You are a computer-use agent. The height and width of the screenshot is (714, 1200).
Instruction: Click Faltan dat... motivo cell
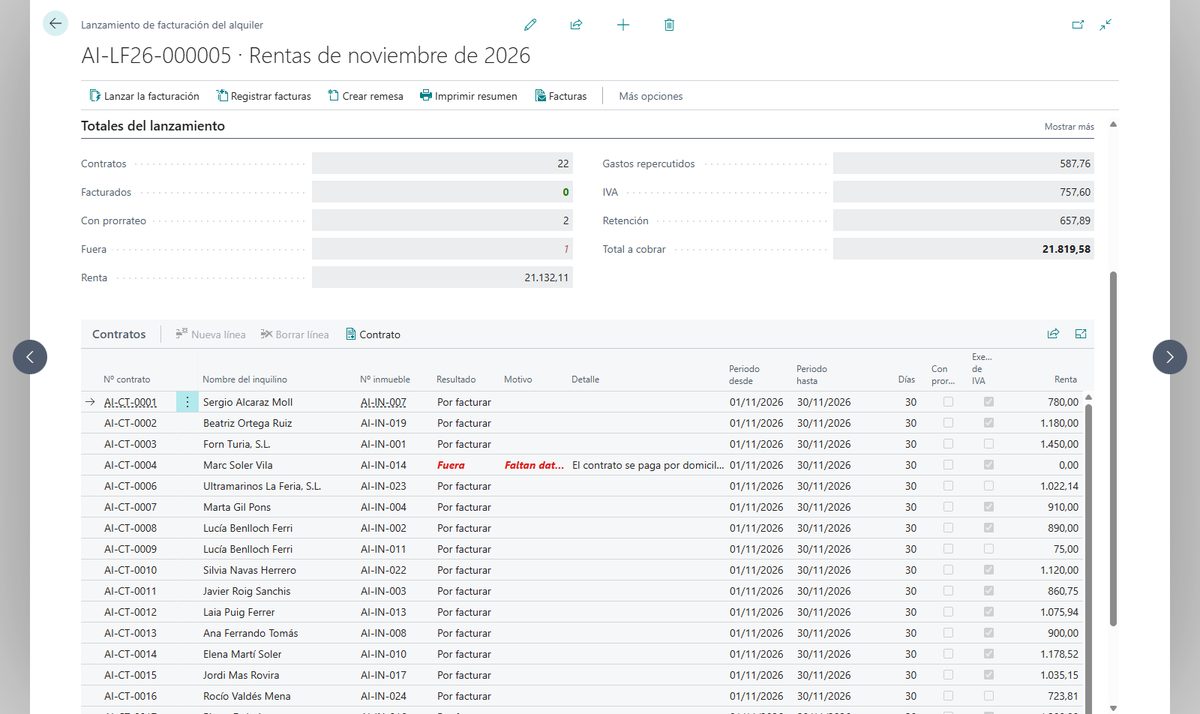534,465
